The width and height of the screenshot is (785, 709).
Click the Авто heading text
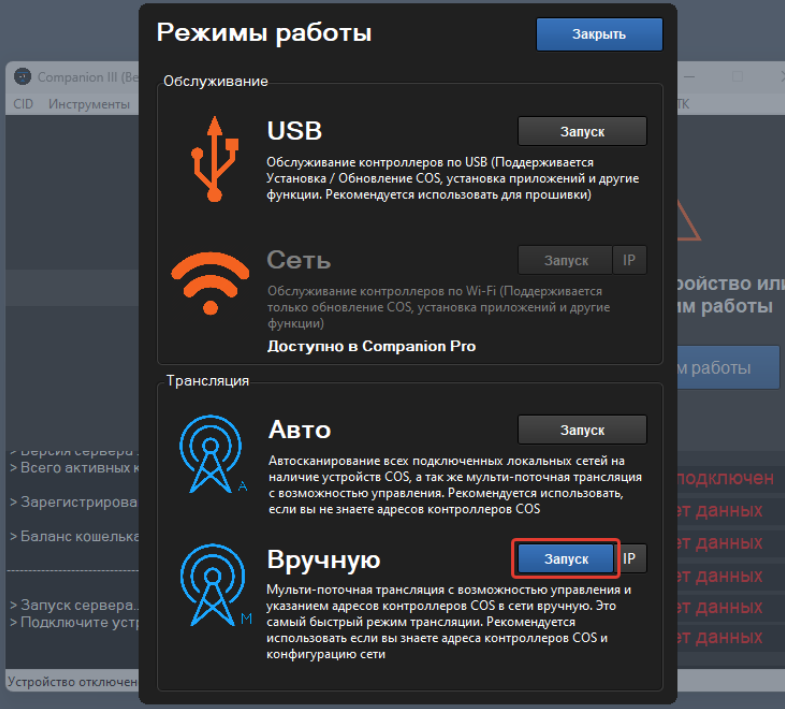(x=299, y=430)
